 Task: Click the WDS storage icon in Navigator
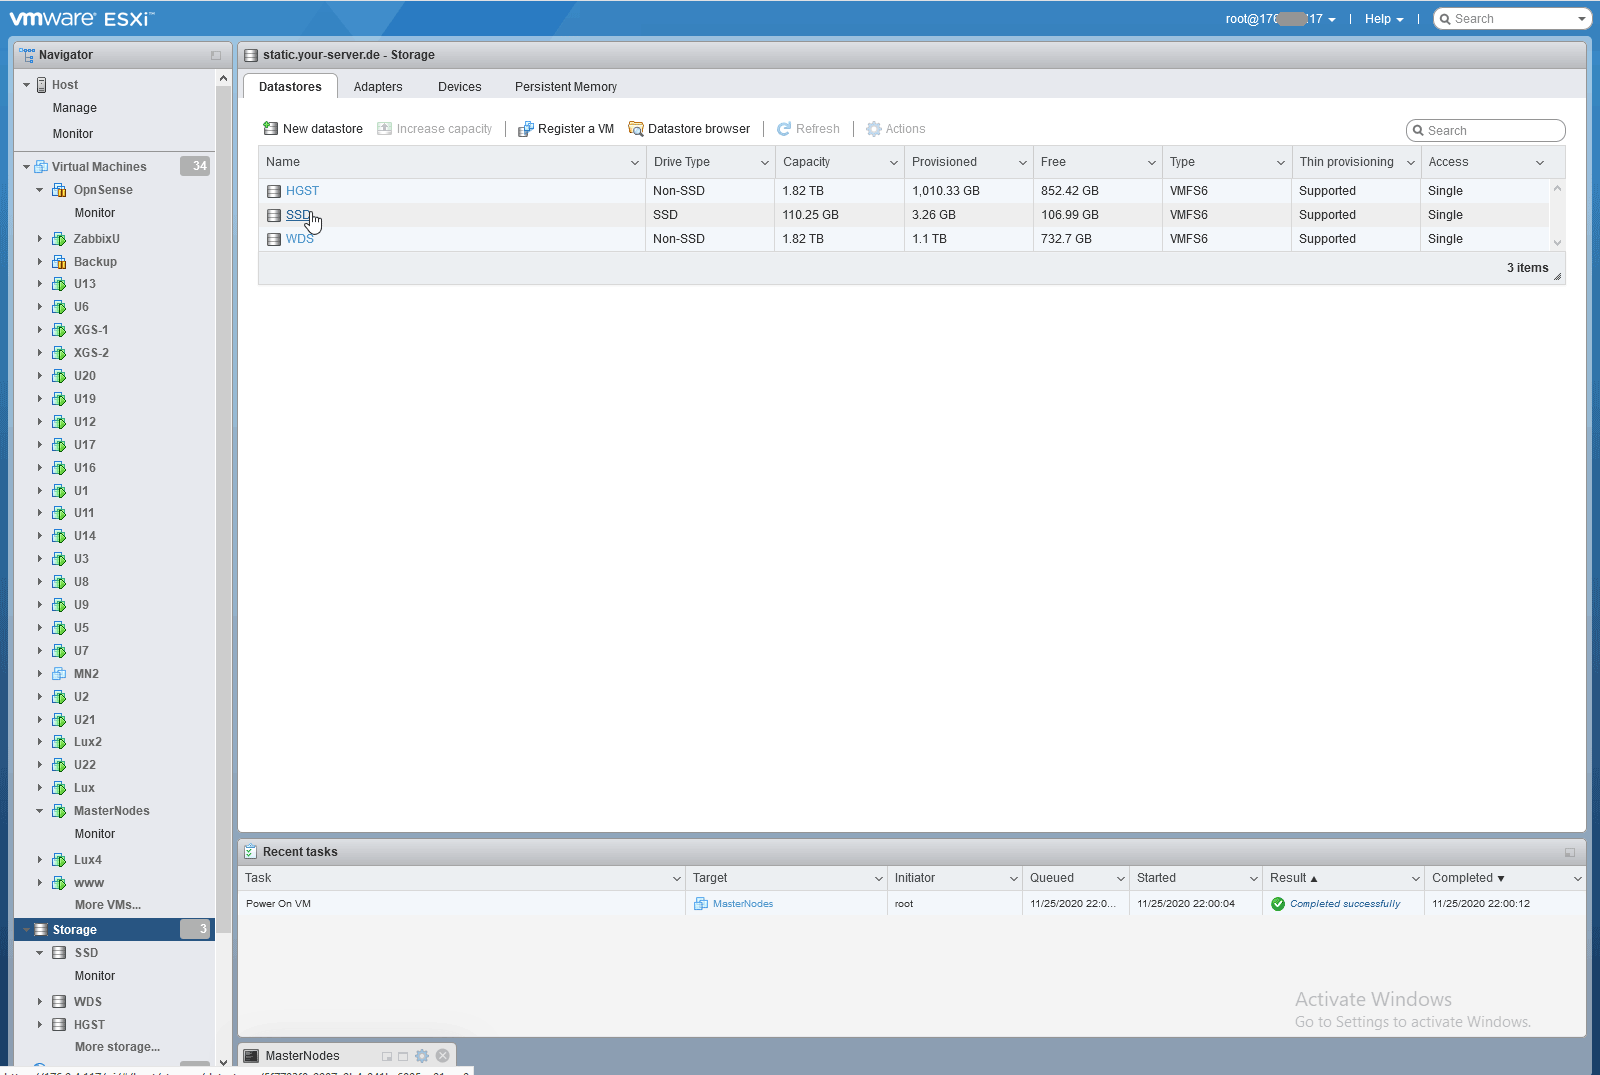(59, 1002)
